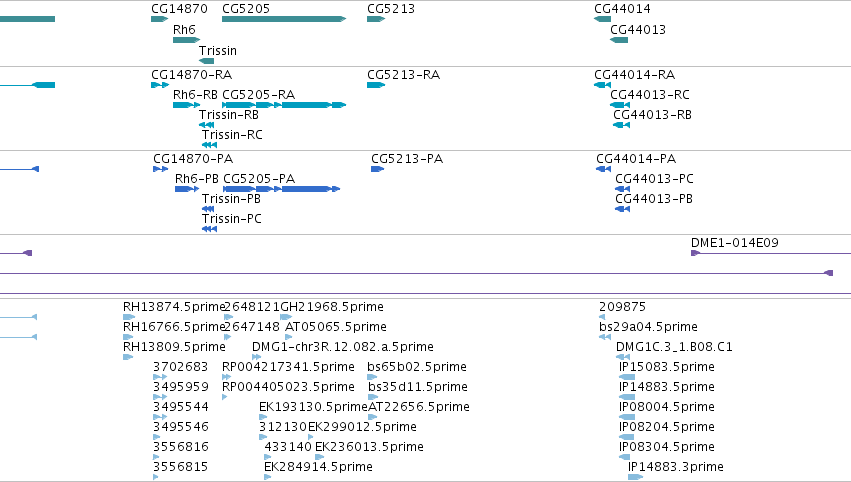Click the 3495544 EST label

tap(181, 407)
